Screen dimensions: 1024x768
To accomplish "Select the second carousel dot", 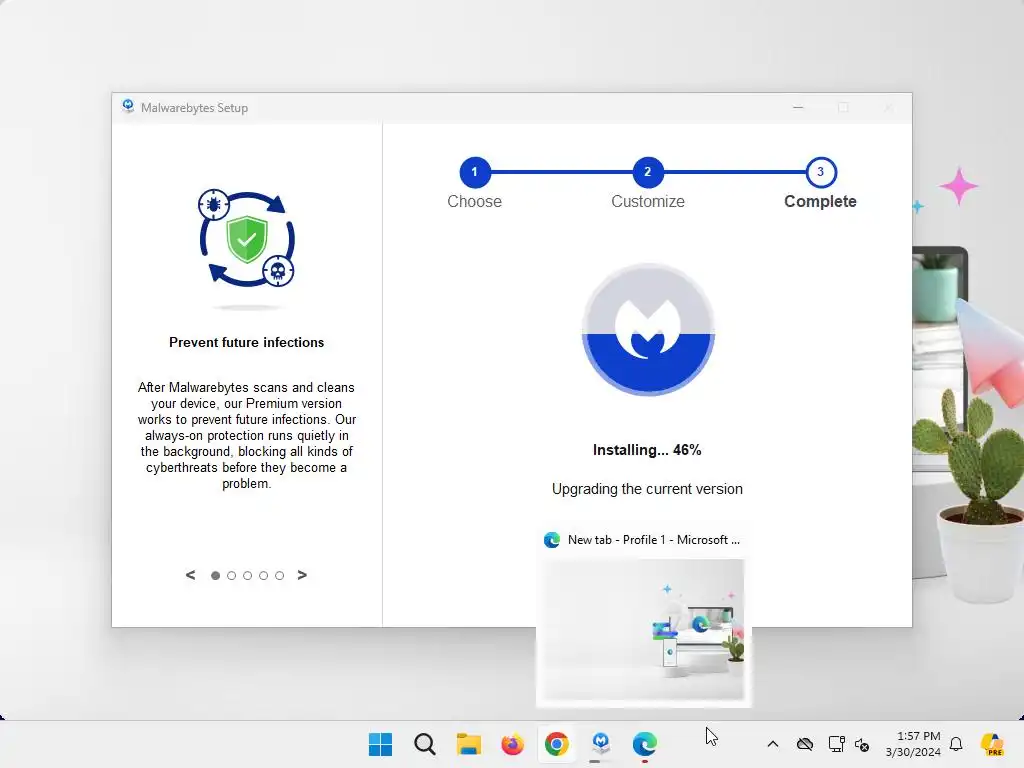I will coord(231,575).
